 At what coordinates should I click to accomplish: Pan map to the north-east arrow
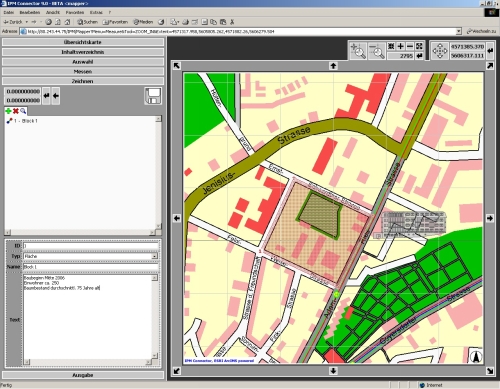(490, 66)
